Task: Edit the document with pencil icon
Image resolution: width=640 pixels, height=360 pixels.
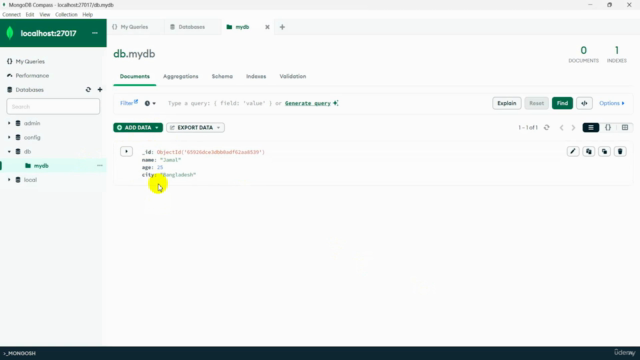Action: [x=573, y=151]
